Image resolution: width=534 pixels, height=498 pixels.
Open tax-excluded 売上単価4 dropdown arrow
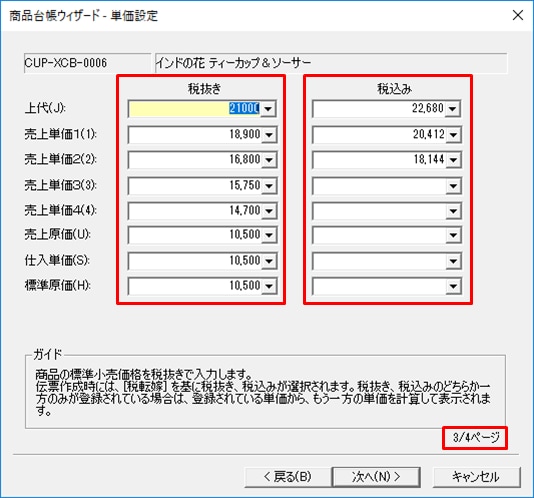pyautogui.click(x=269, y=211)
